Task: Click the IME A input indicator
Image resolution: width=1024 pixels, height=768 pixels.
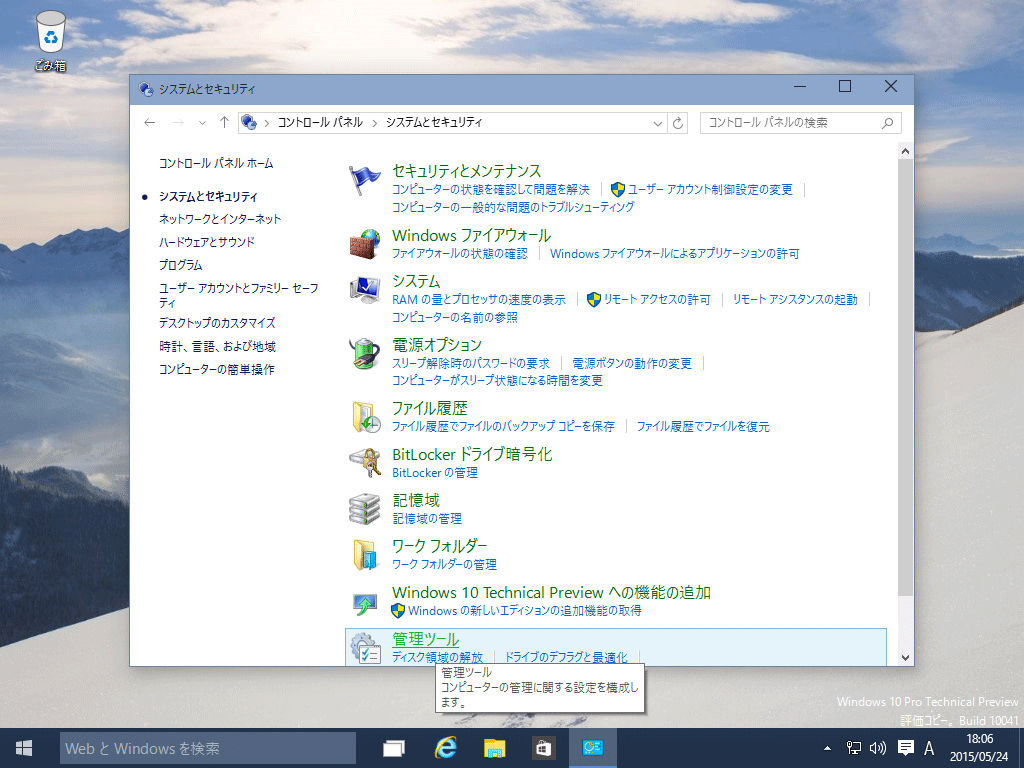Action: [x=929, y=748]
